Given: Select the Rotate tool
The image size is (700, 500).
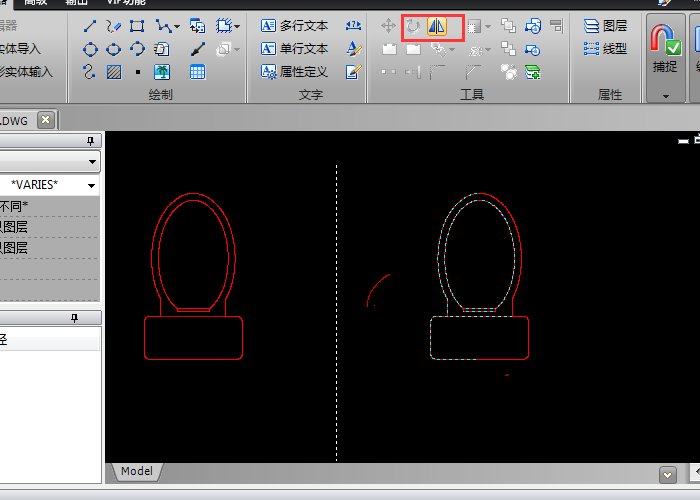Looking at the screenshot, I should 413,26.
